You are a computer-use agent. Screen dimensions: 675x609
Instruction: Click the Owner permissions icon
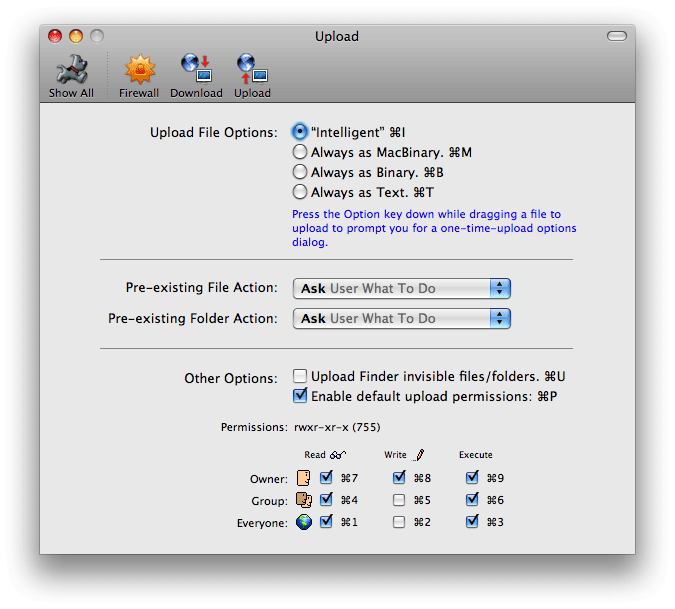[304, 478]
